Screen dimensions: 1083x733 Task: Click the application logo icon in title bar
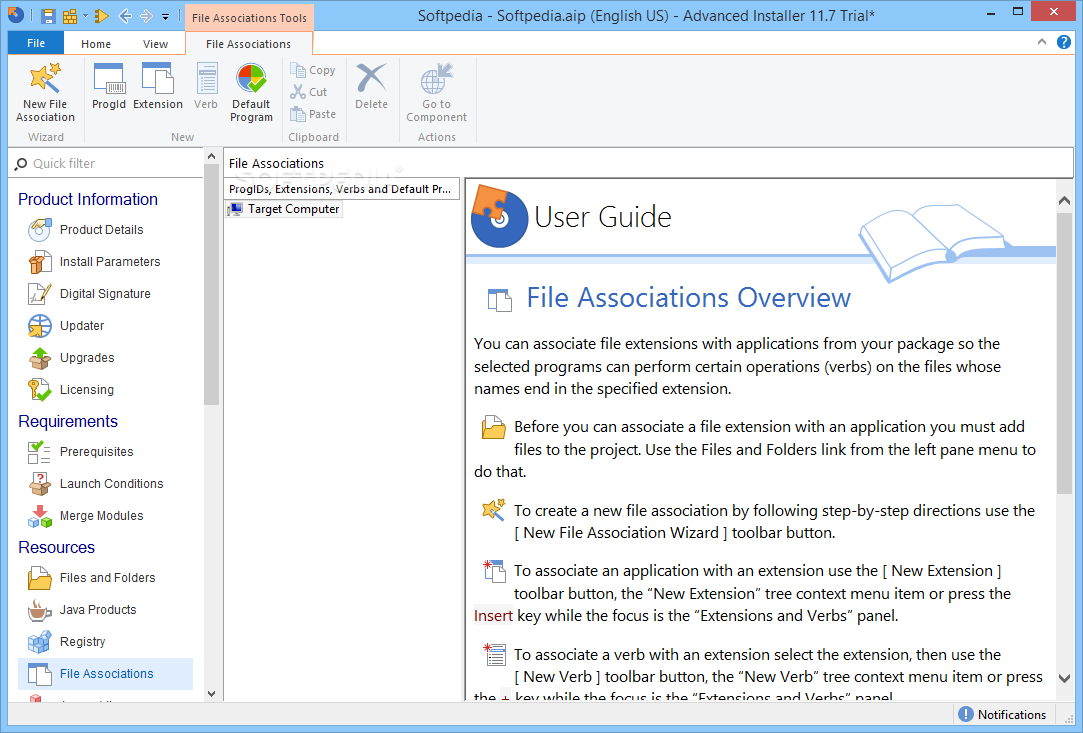(15, 15)
